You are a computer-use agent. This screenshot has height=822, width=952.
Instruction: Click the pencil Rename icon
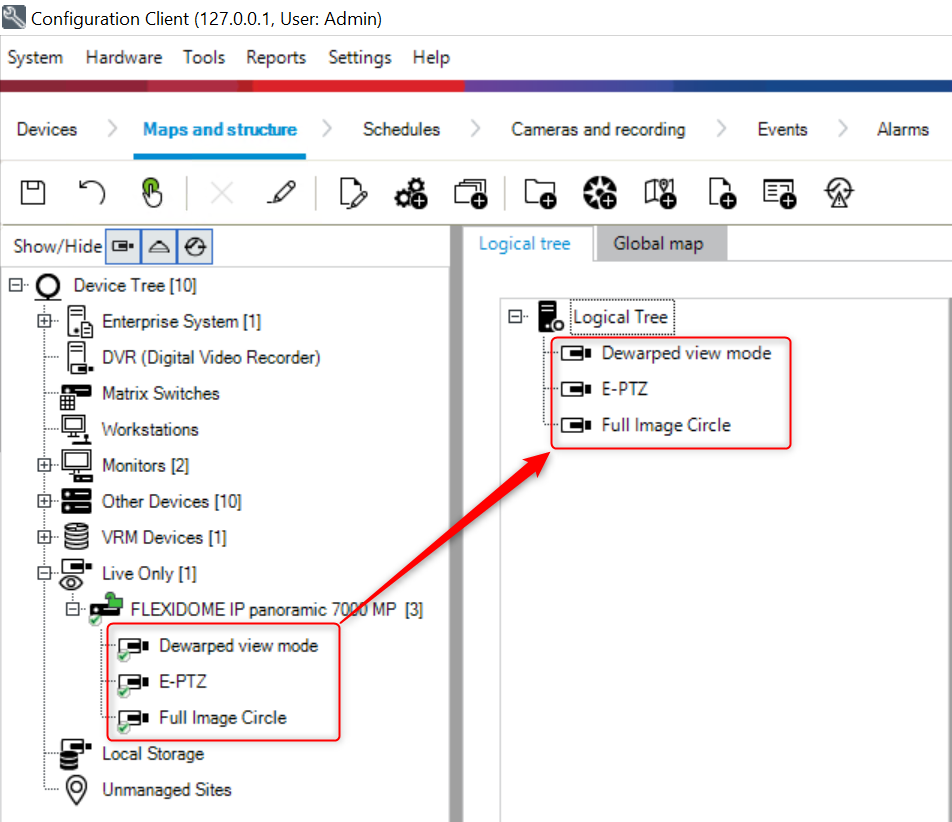pos(282,193)
